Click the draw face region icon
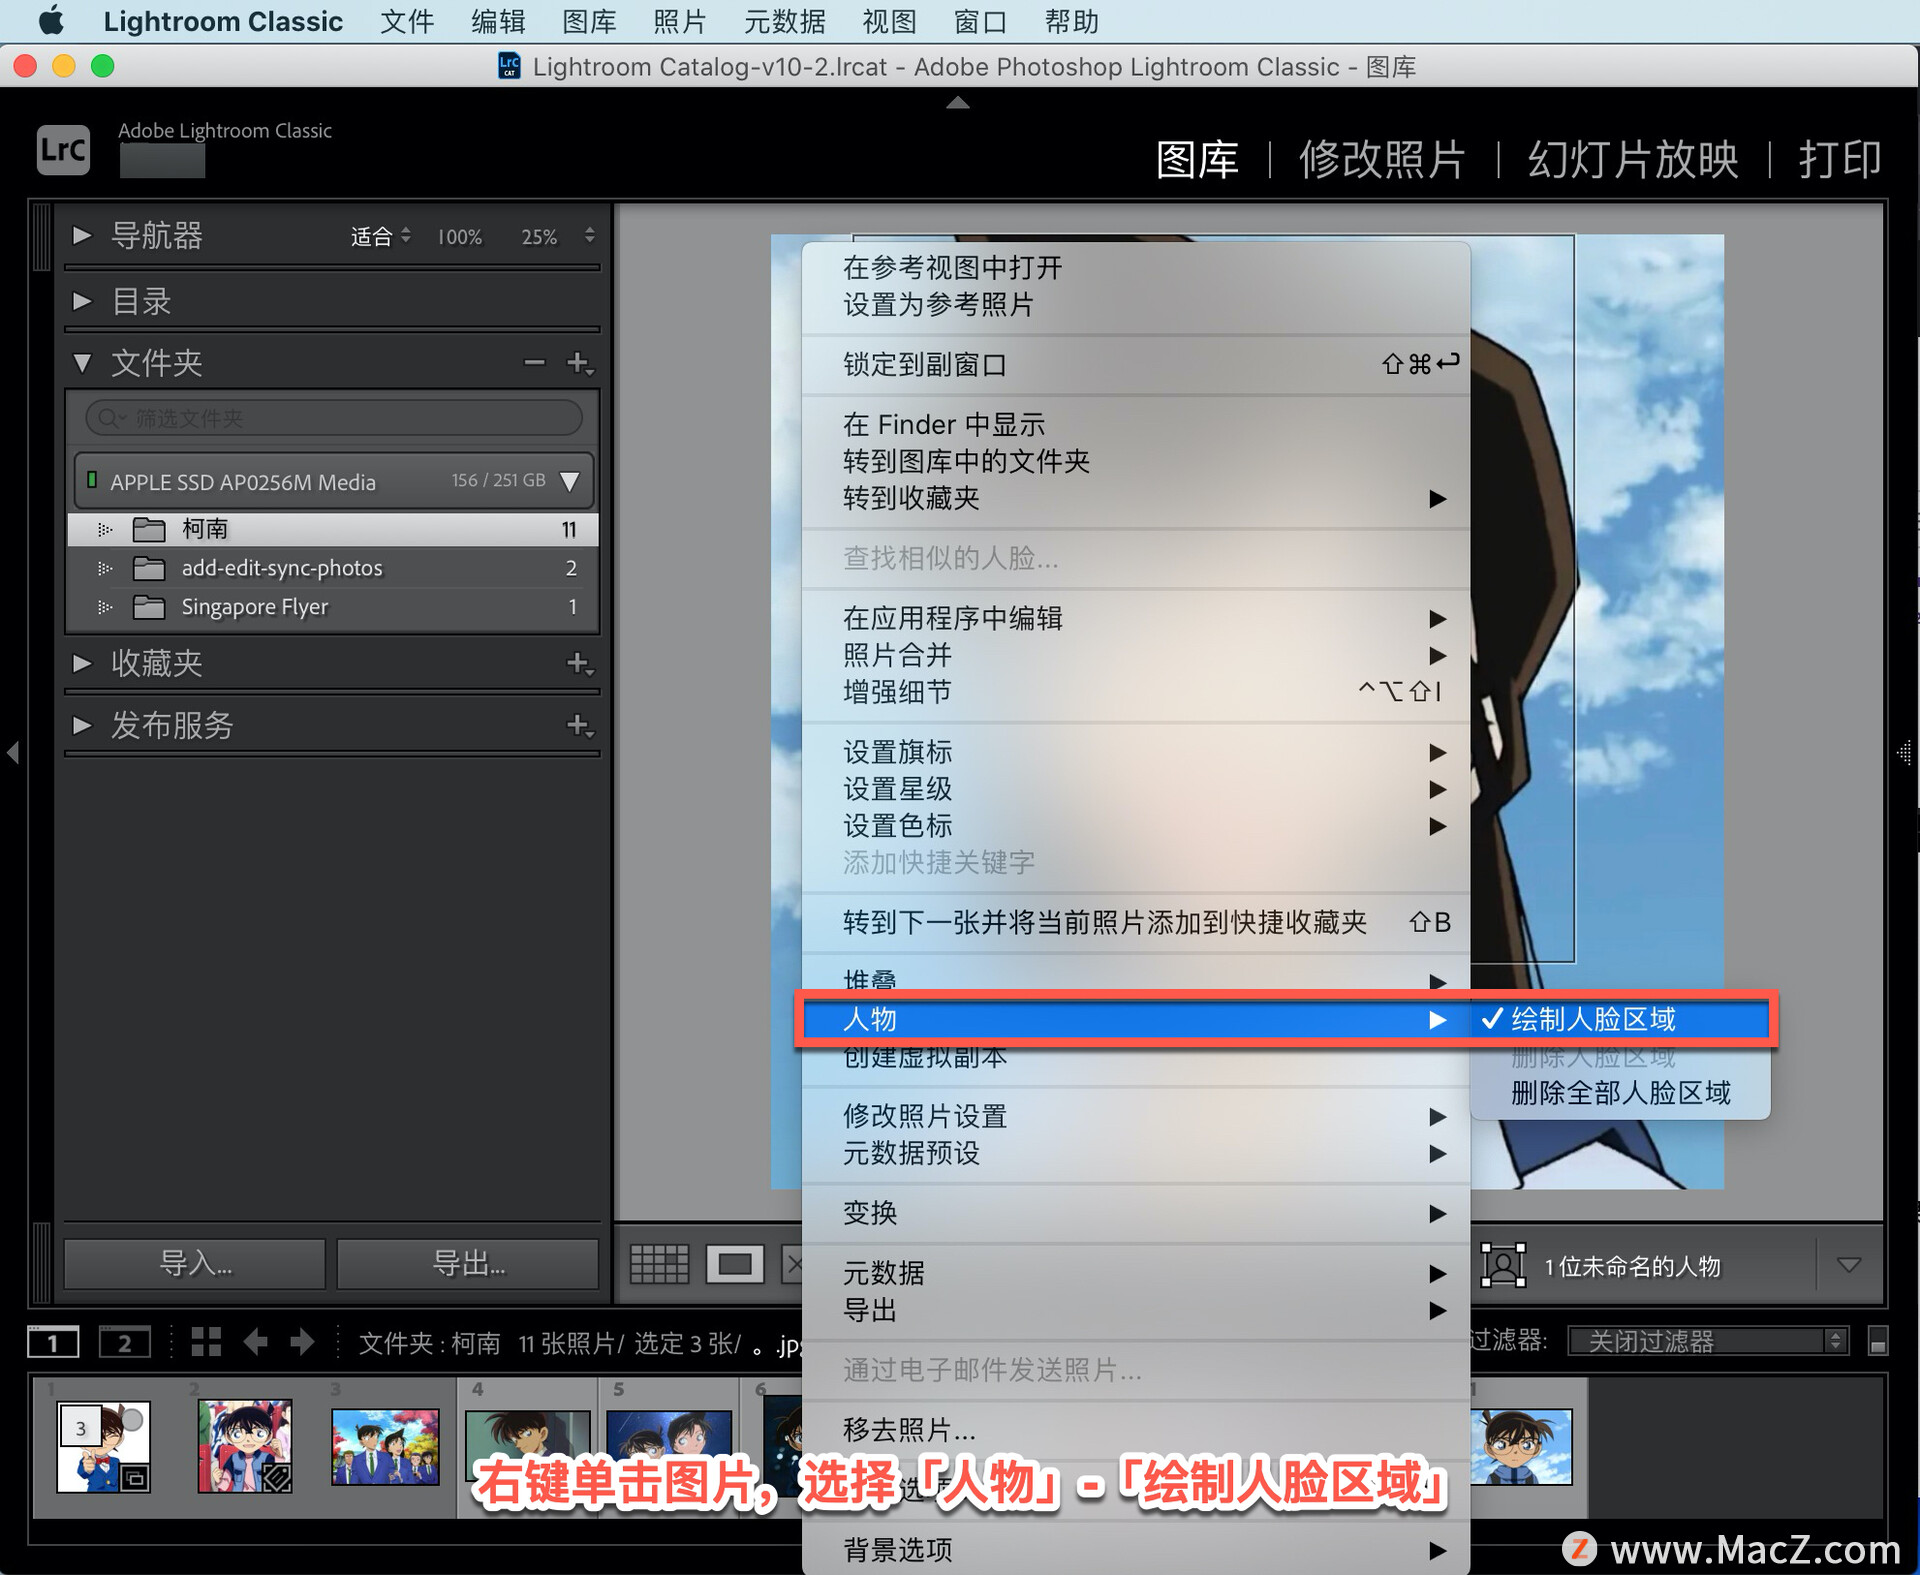The height and width of the screenshot is (1575, 1920). pos(1503,1265)
